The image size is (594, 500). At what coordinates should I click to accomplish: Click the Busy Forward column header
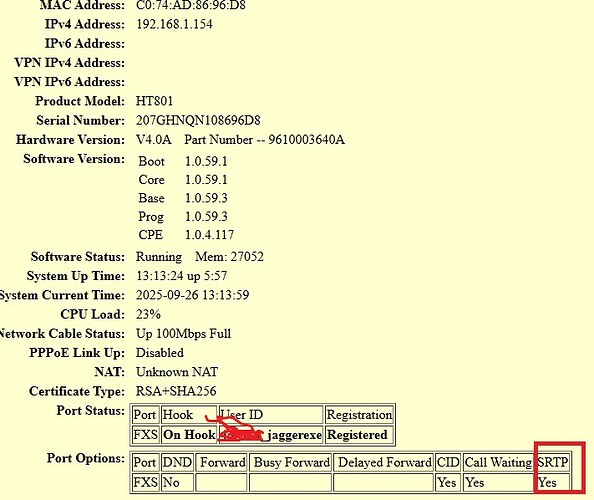(x=290, y=462)
